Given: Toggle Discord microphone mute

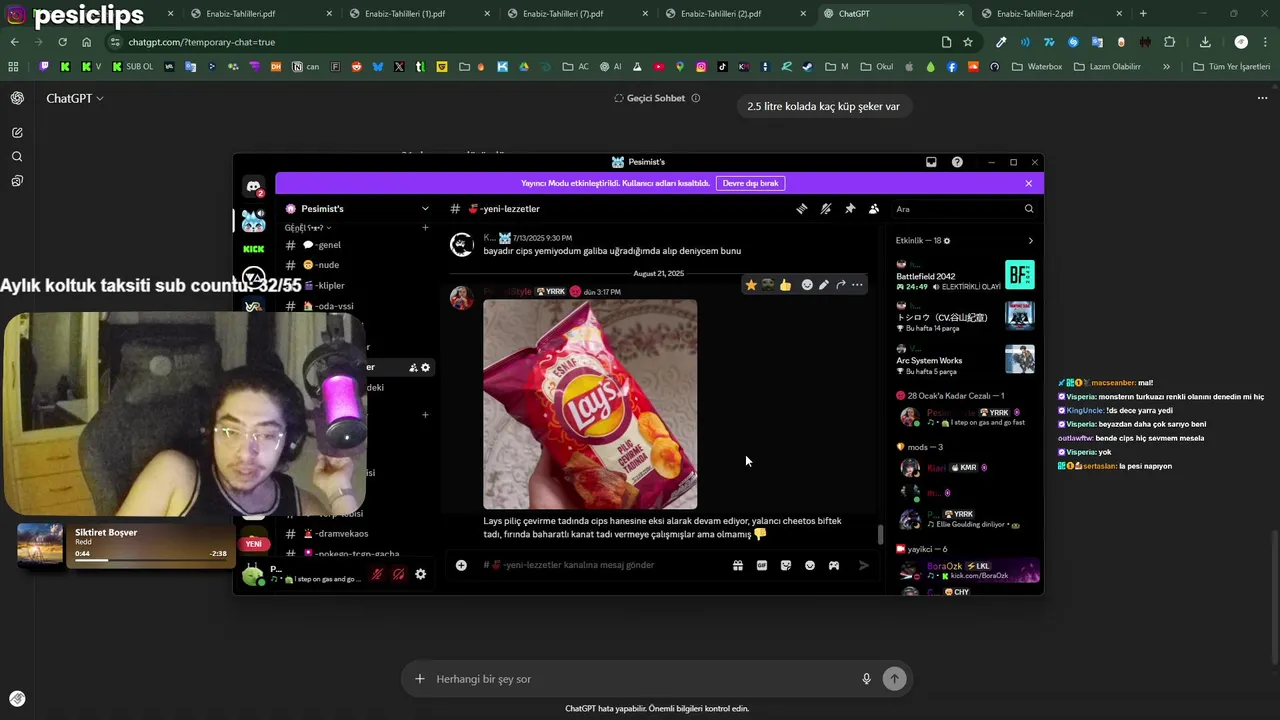Looking at the screenshot, I should pos(377,574).
